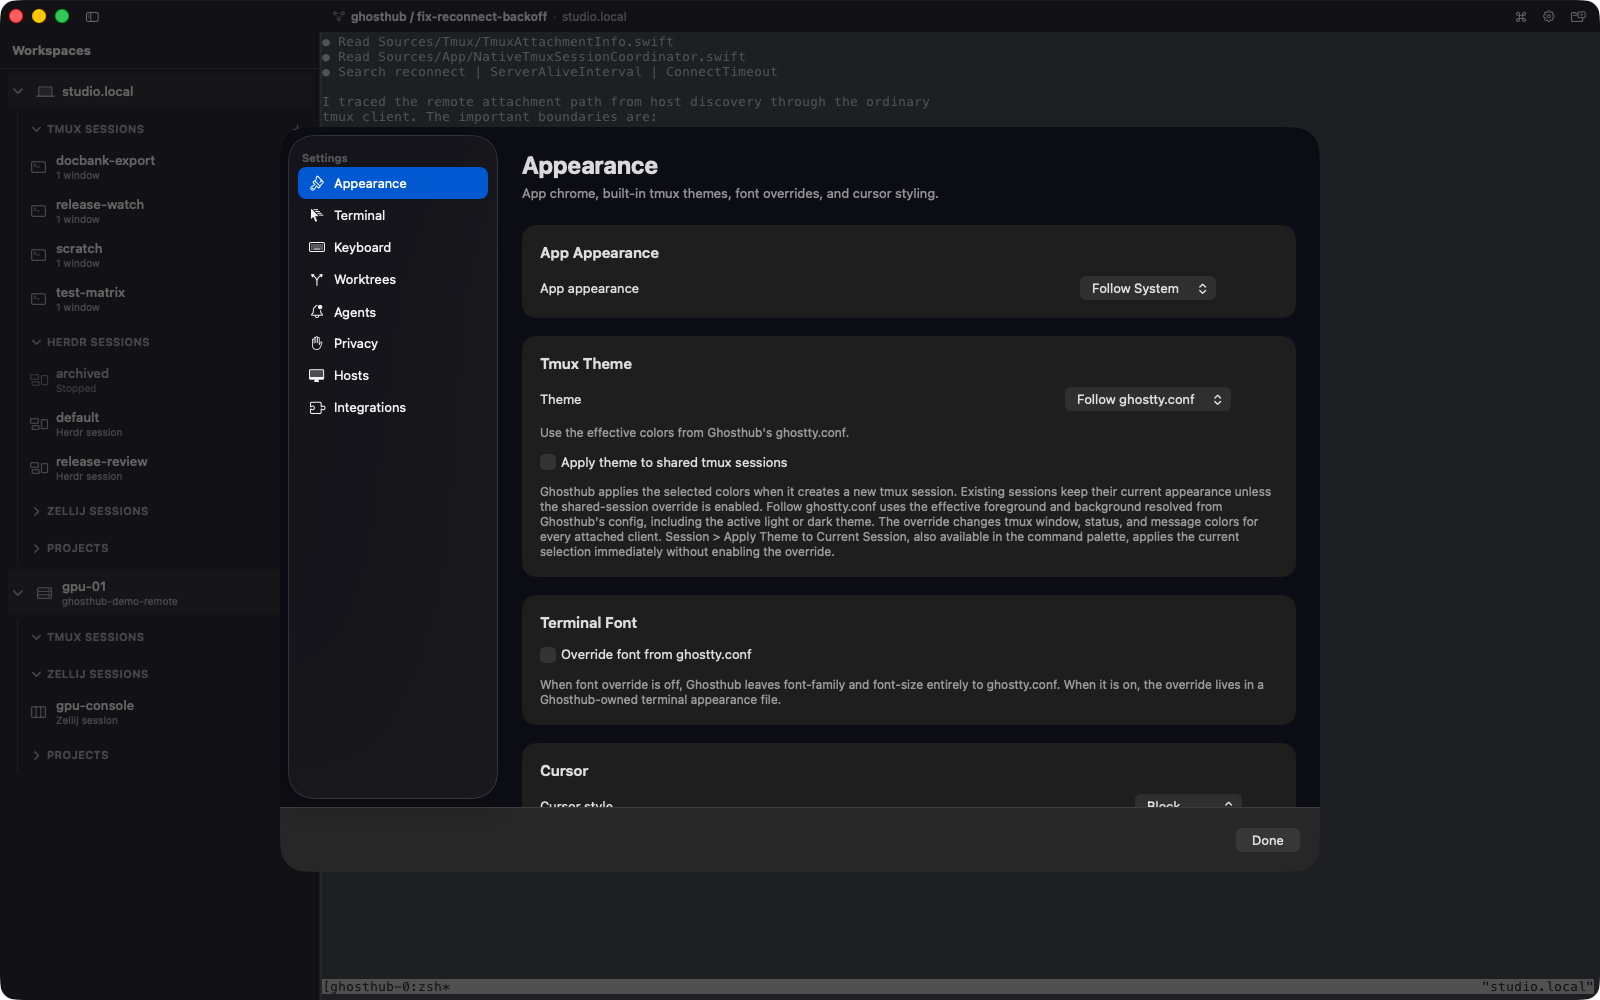This screenshot has height=1000, width=1600.
Task: Open the Keyboard settings section
Action: (x=393, y=247)
